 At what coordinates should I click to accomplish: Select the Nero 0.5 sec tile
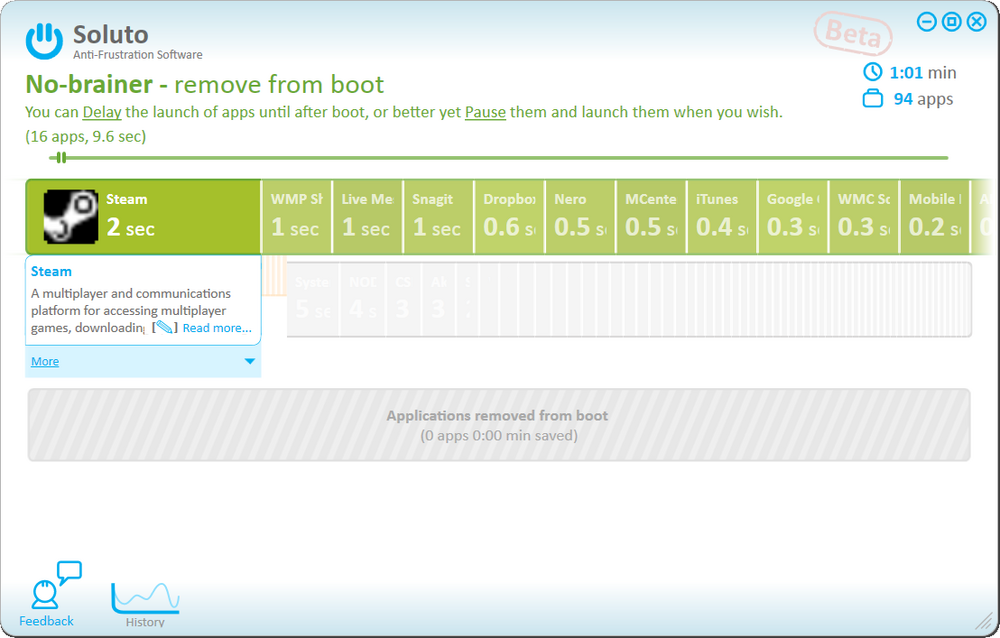pyautogui.click(x=580, y=217)
